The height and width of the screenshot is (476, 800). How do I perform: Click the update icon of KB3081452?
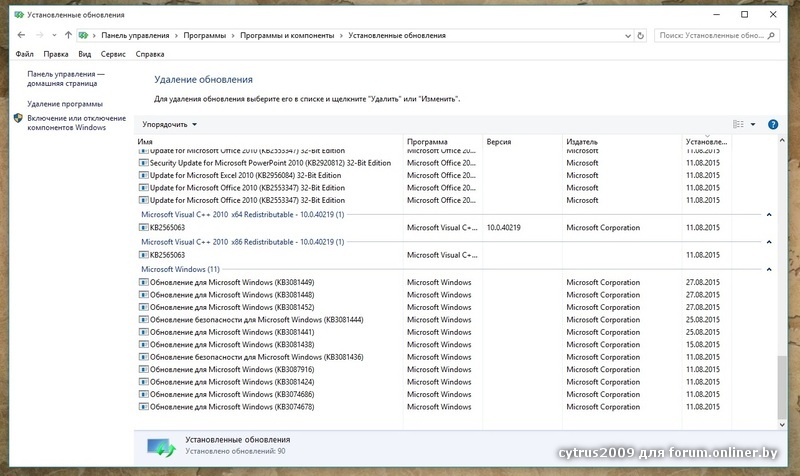(143, 307)
